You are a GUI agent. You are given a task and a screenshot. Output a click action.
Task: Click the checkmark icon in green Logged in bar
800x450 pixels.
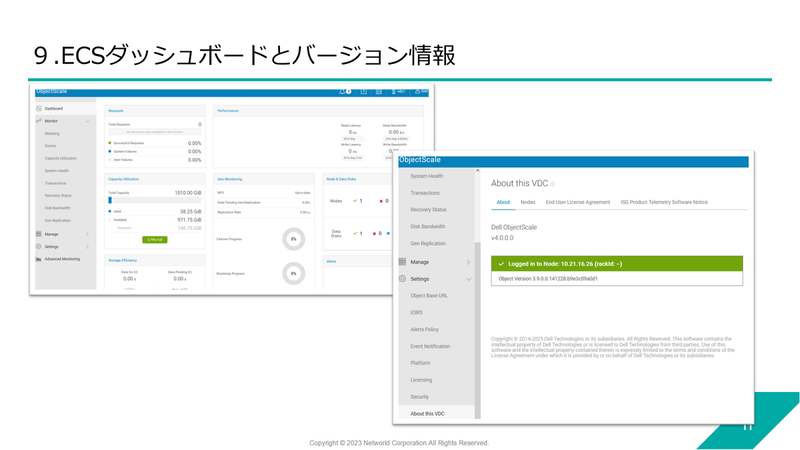click(501, 264)
